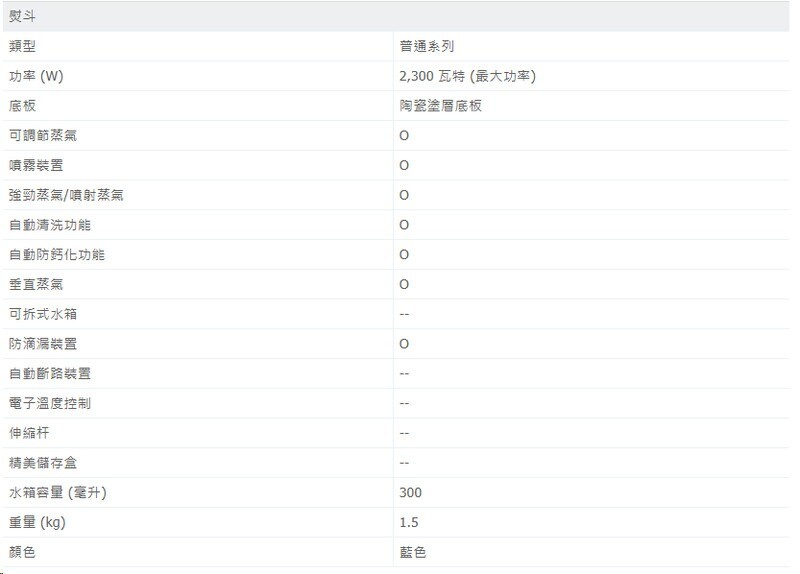Click the O value for 自動防鈣化功能
800x574 pixels.
pos(404,255)
